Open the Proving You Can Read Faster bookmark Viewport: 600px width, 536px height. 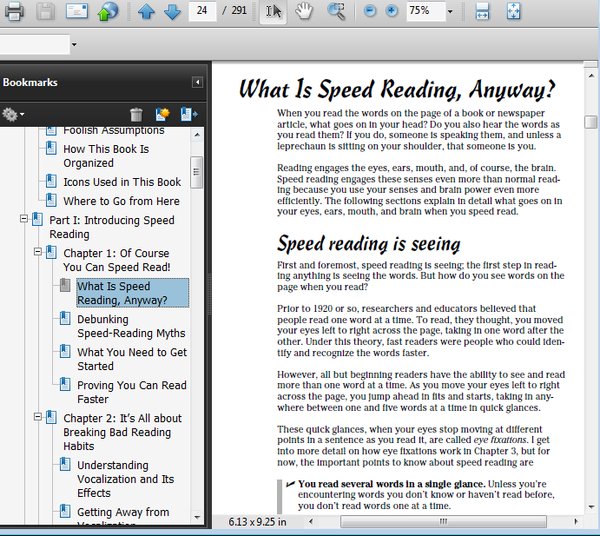coord(132,392)
